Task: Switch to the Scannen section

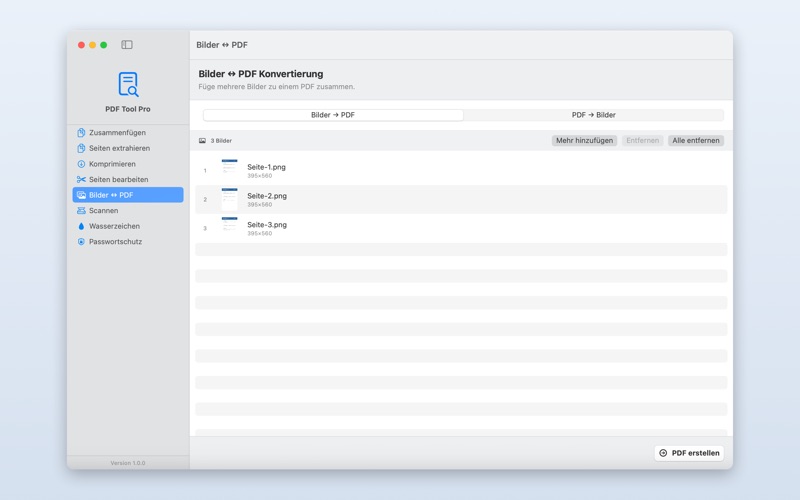Action: point(128,211)
